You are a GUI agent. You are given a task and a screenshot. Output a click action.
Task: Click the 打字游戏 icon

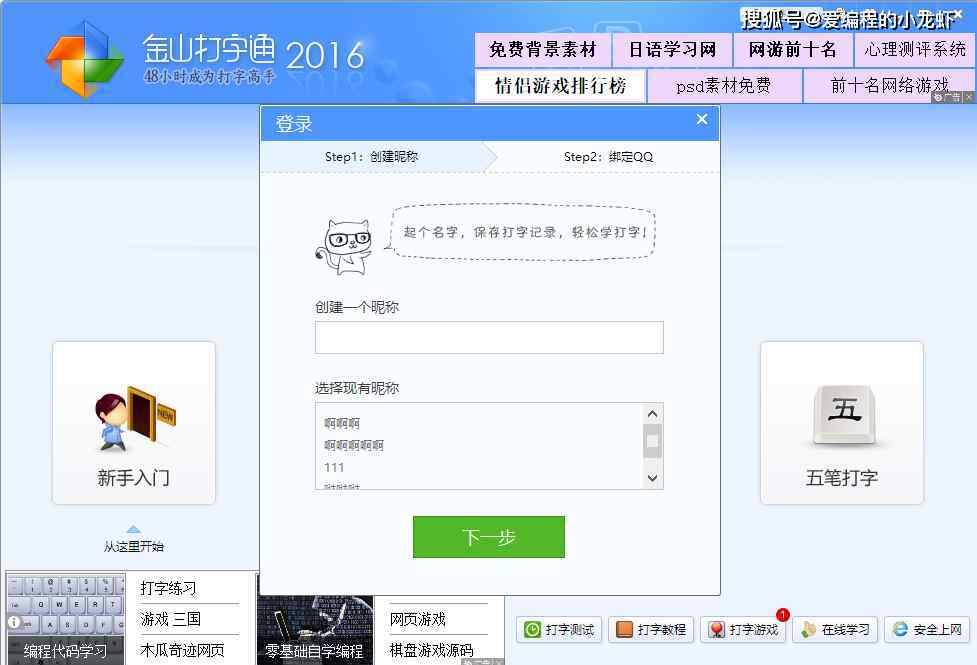tap(717, 629)
